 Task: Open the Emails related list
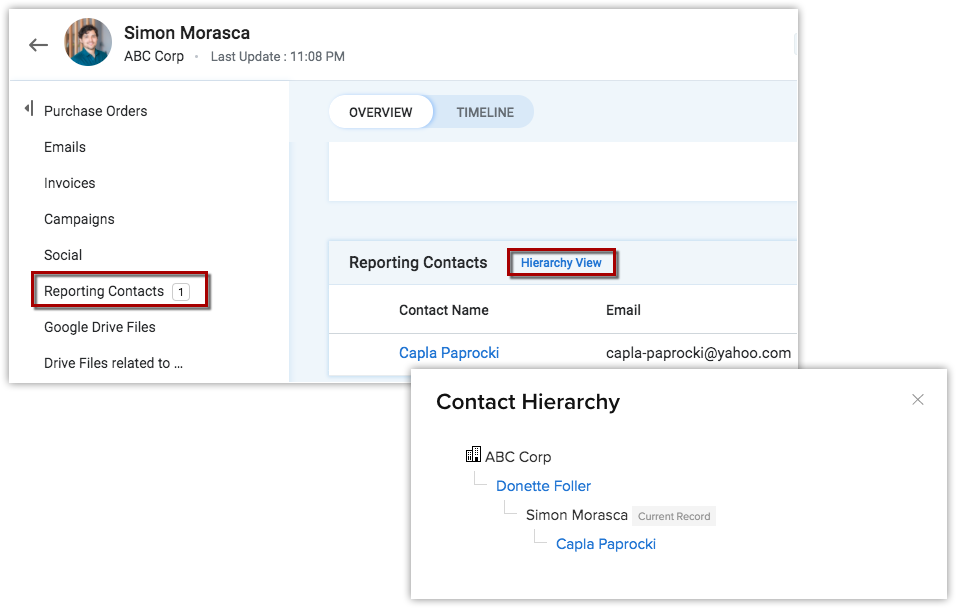65,147
